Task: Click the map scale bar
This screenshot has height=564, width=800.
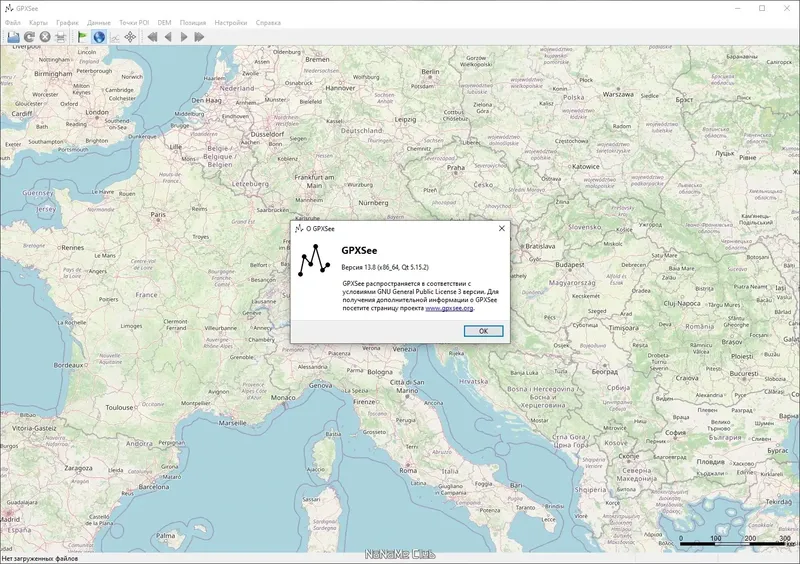Action: point(738,541)
